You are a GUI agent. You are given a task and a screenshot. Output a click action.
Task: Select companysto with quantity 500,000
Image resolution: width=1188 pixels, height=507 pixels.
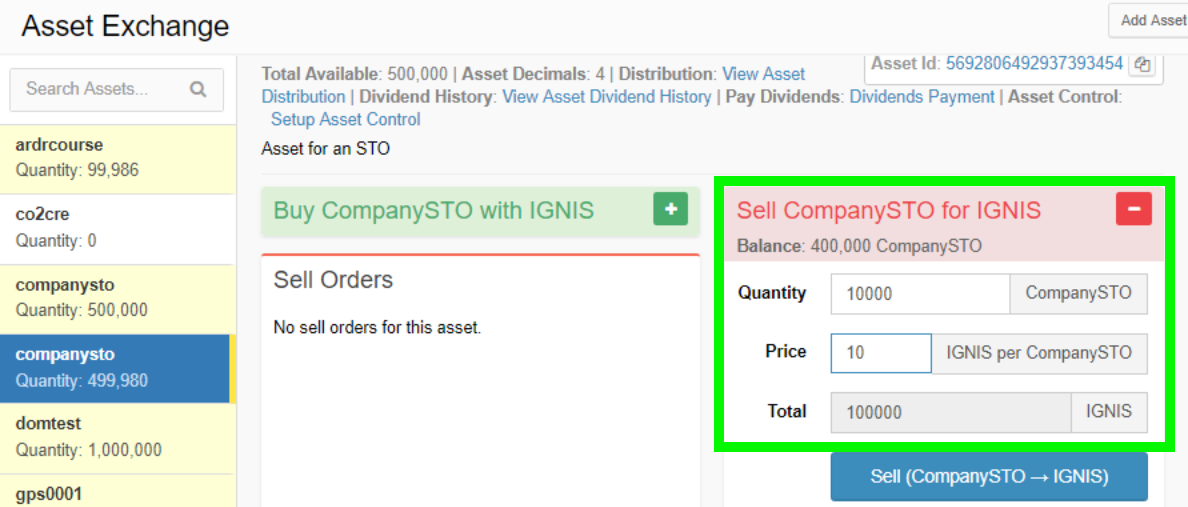(x=118, y=297)
